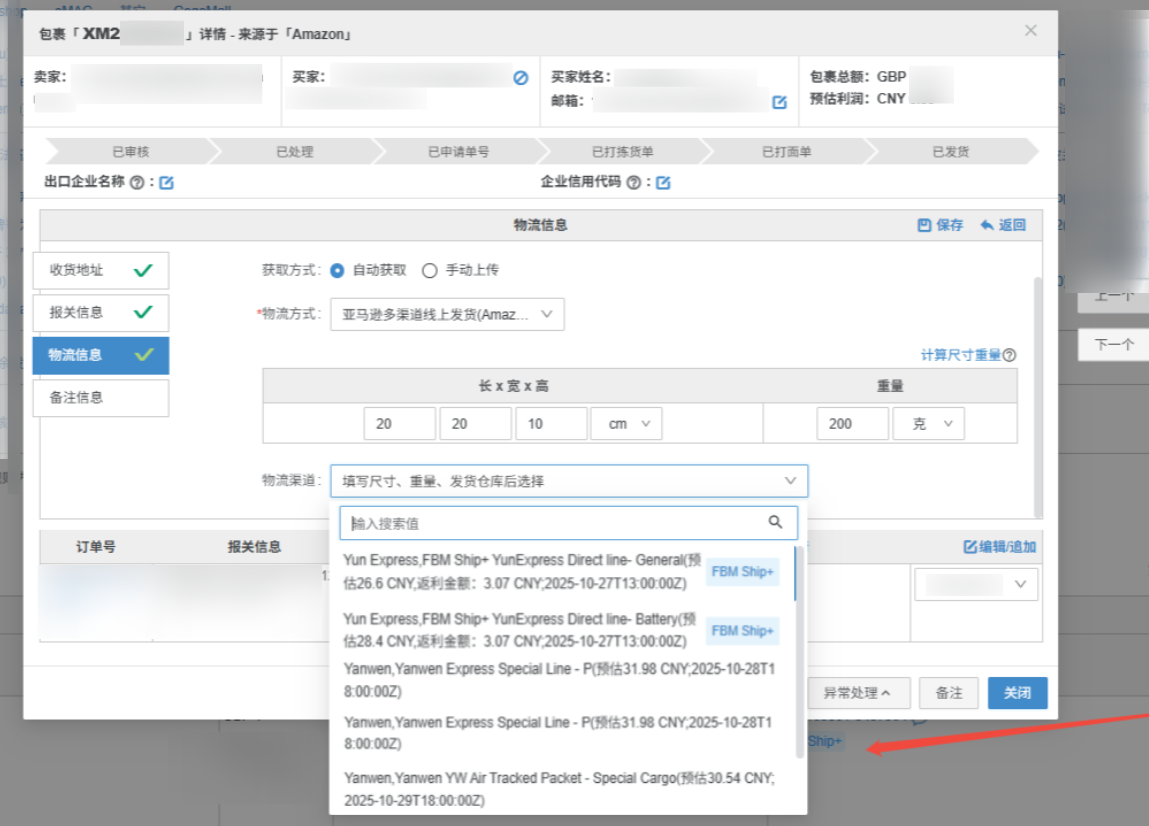Click the 200 weight input field

[x=852, y=424]
